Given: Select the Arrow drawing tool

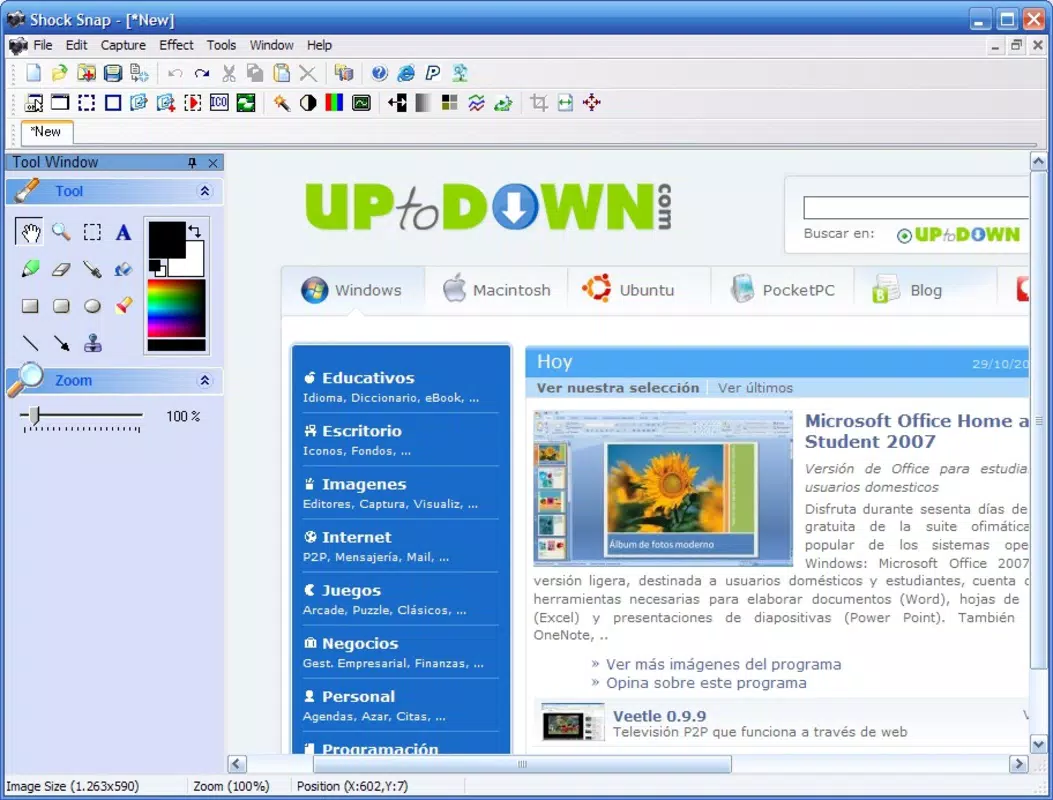Looking at the screenshot, I should point(61,343).
